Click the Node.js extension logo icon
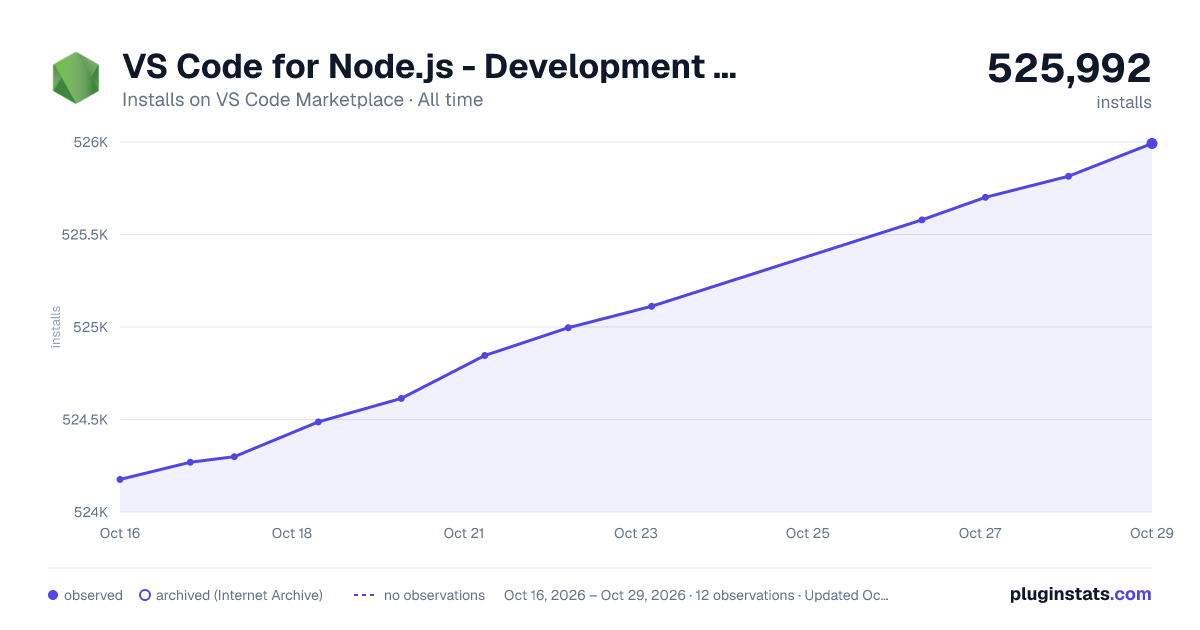Screen dimensions: 1200x630 (76, 78)
